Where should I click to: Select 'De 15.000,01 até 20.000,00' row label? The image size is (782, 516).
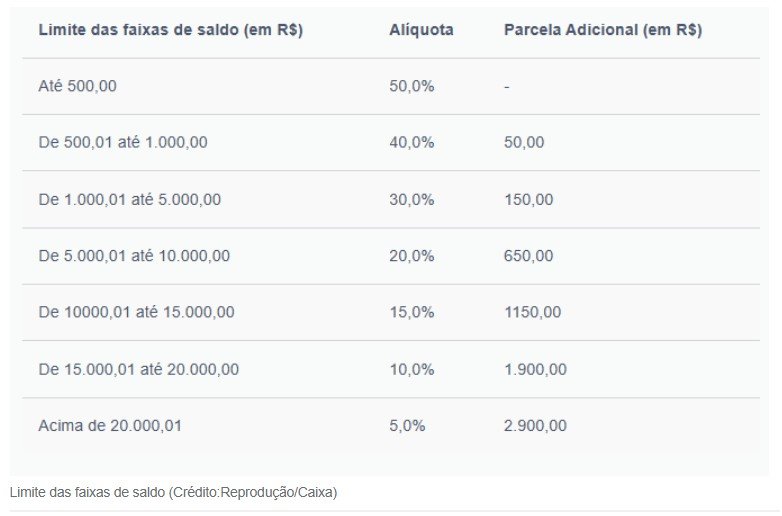tap(139, 369)
